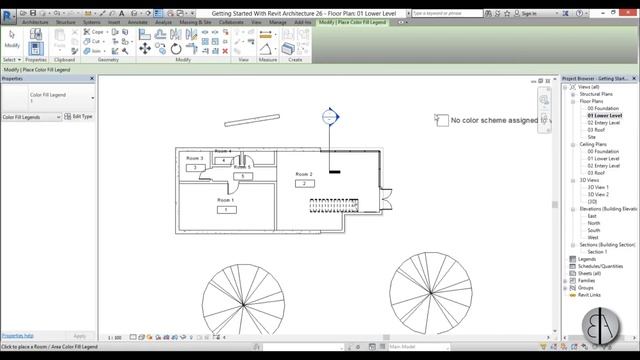
Task: Activate the Move tool
Action: (144, 49)
